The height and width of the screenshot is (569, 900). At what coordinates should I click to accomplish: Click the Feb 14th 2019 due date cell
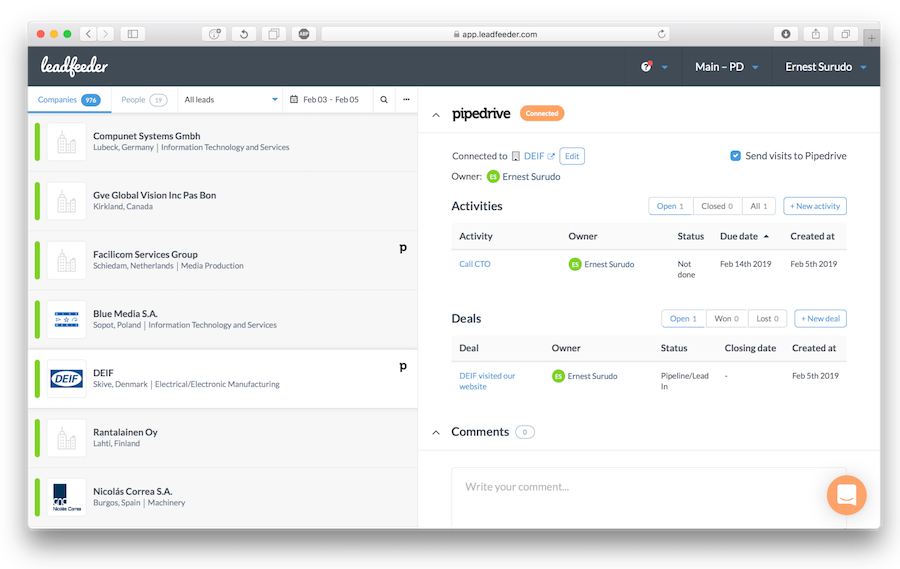pos(746,264)
